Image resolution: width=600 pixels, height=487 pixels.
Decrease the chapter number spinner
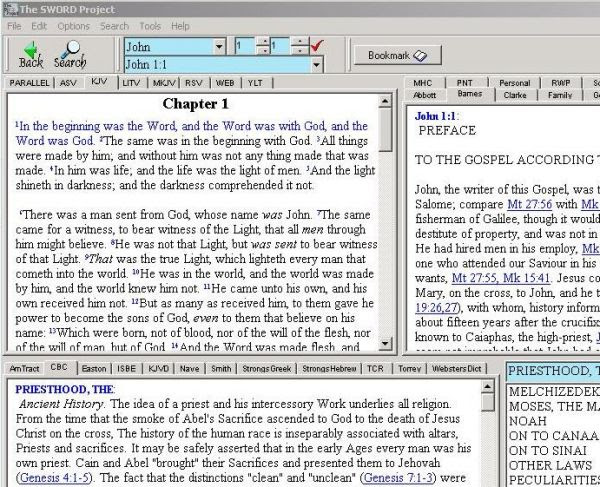(x=263, y=50)
